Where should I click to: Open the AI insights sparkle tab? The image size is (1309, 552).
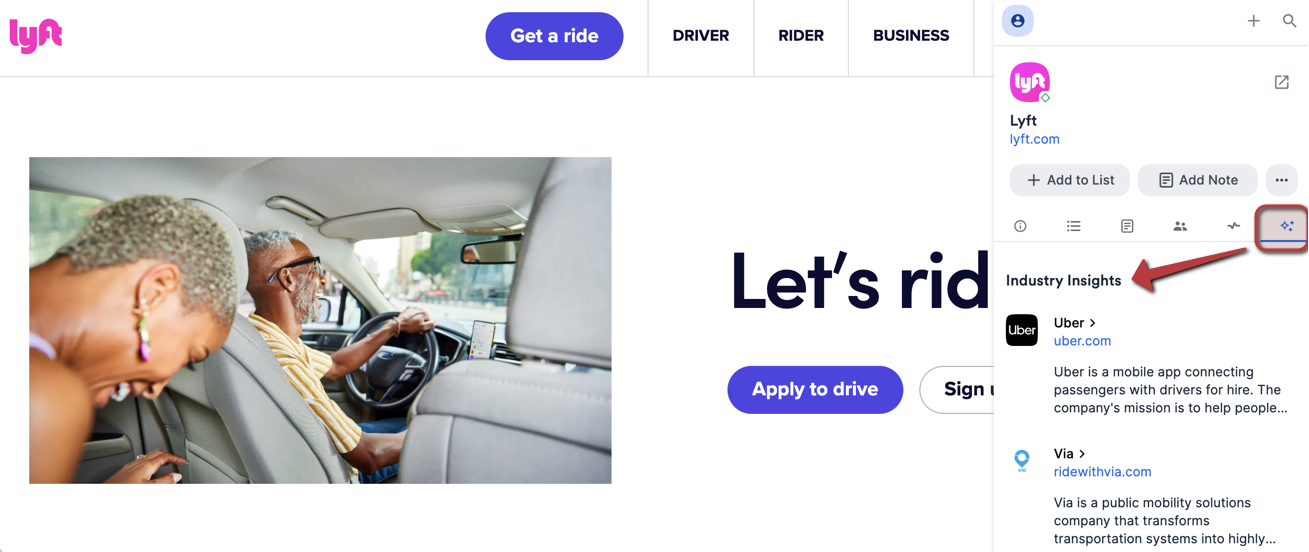click(1286, 226)
